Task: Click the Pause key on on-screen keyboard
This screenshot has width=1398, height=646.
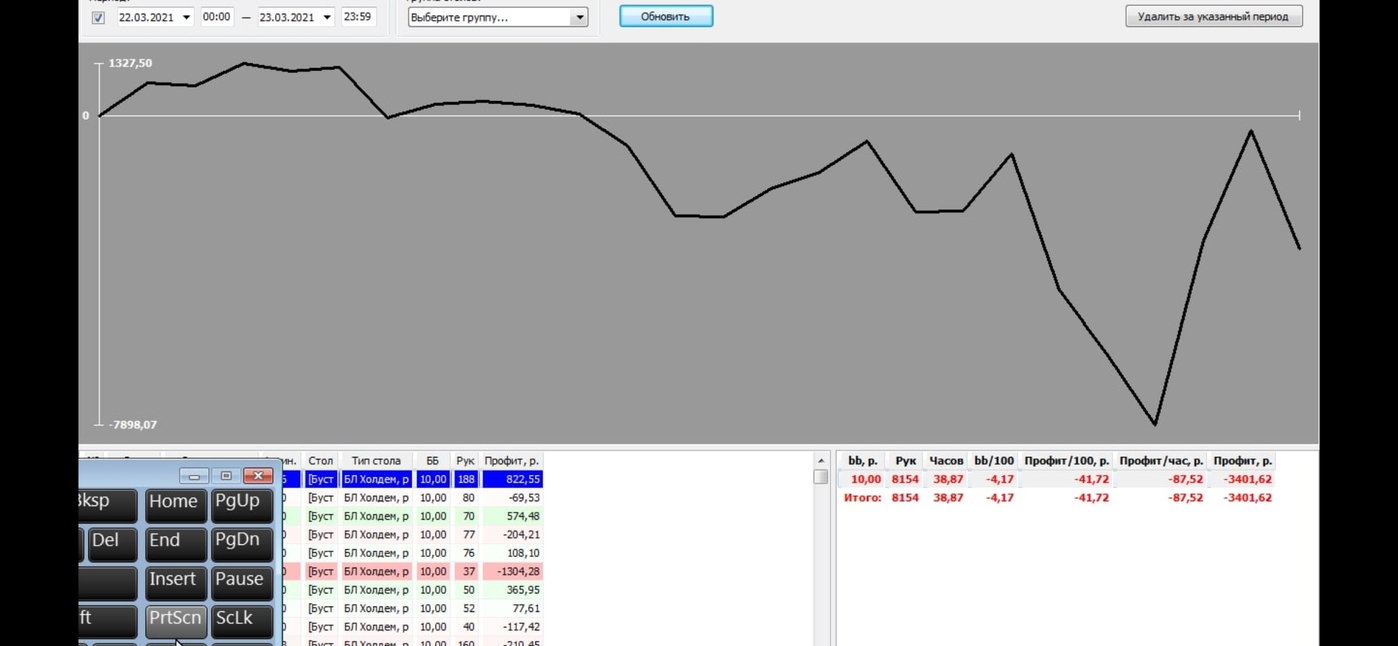Action: [x=241, y=581]
